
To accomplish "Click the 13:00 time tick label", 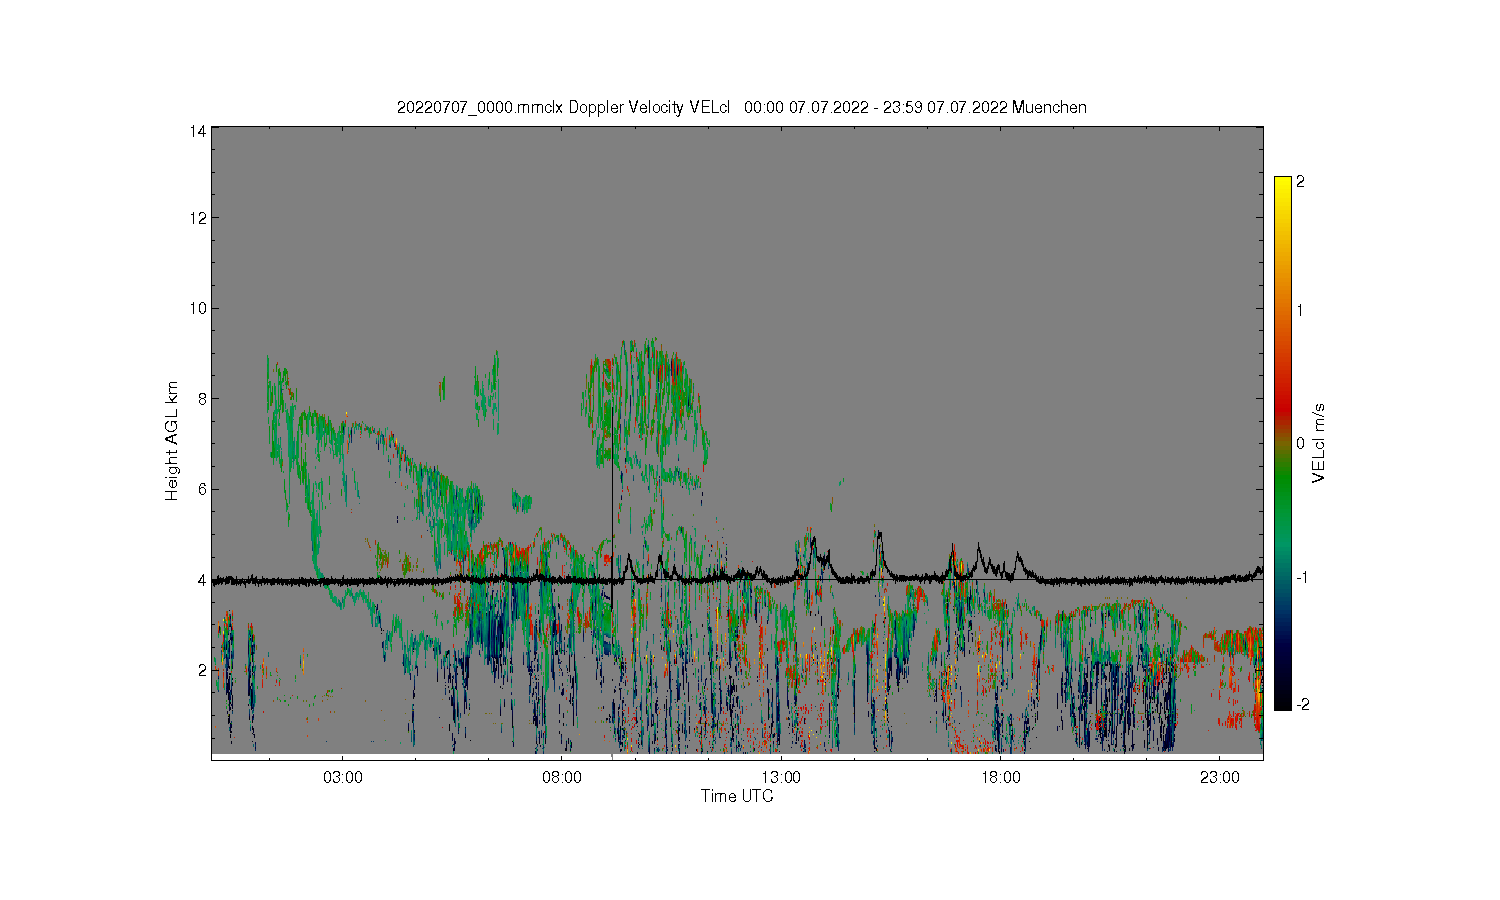I will [781, 778].
